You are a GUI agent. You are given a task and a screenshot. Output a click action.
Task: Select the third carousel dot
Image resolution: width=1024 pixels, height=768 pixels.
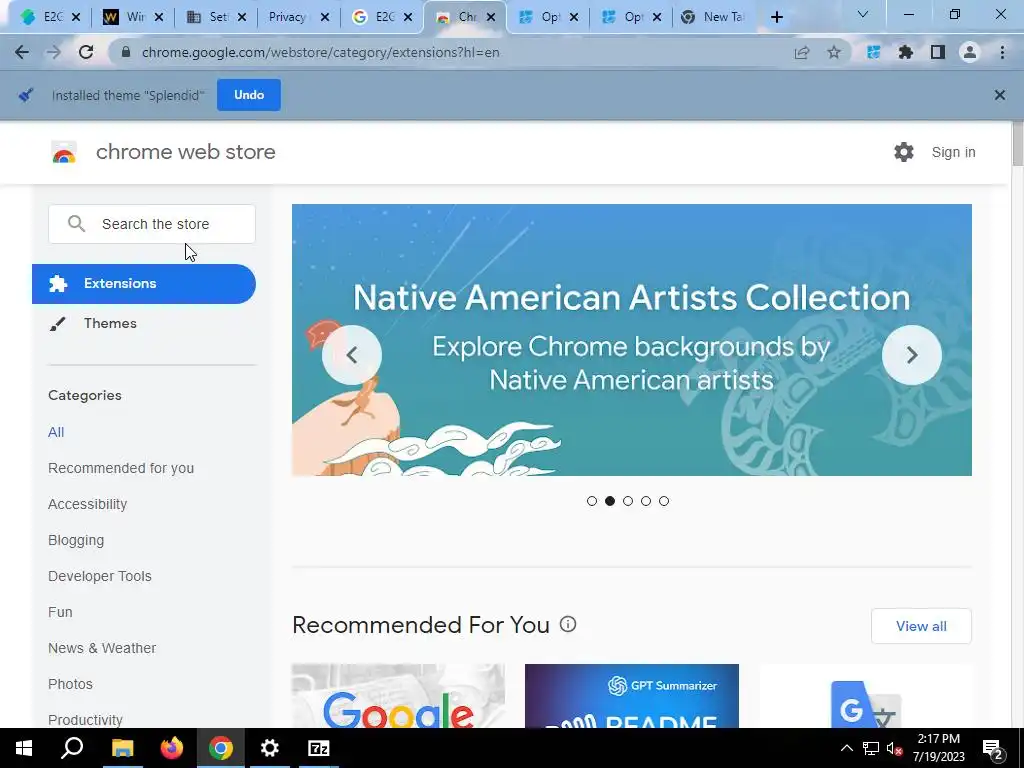(x=628, y=501)
